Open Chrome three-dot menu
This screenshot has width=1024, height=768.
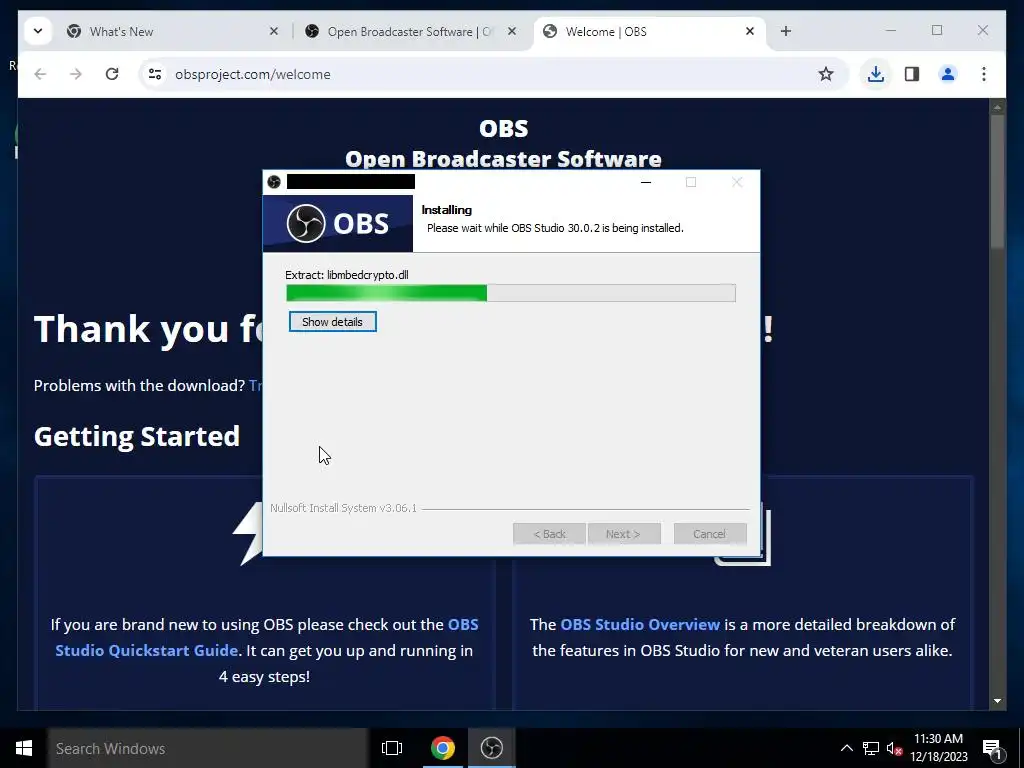coord(984,74)
